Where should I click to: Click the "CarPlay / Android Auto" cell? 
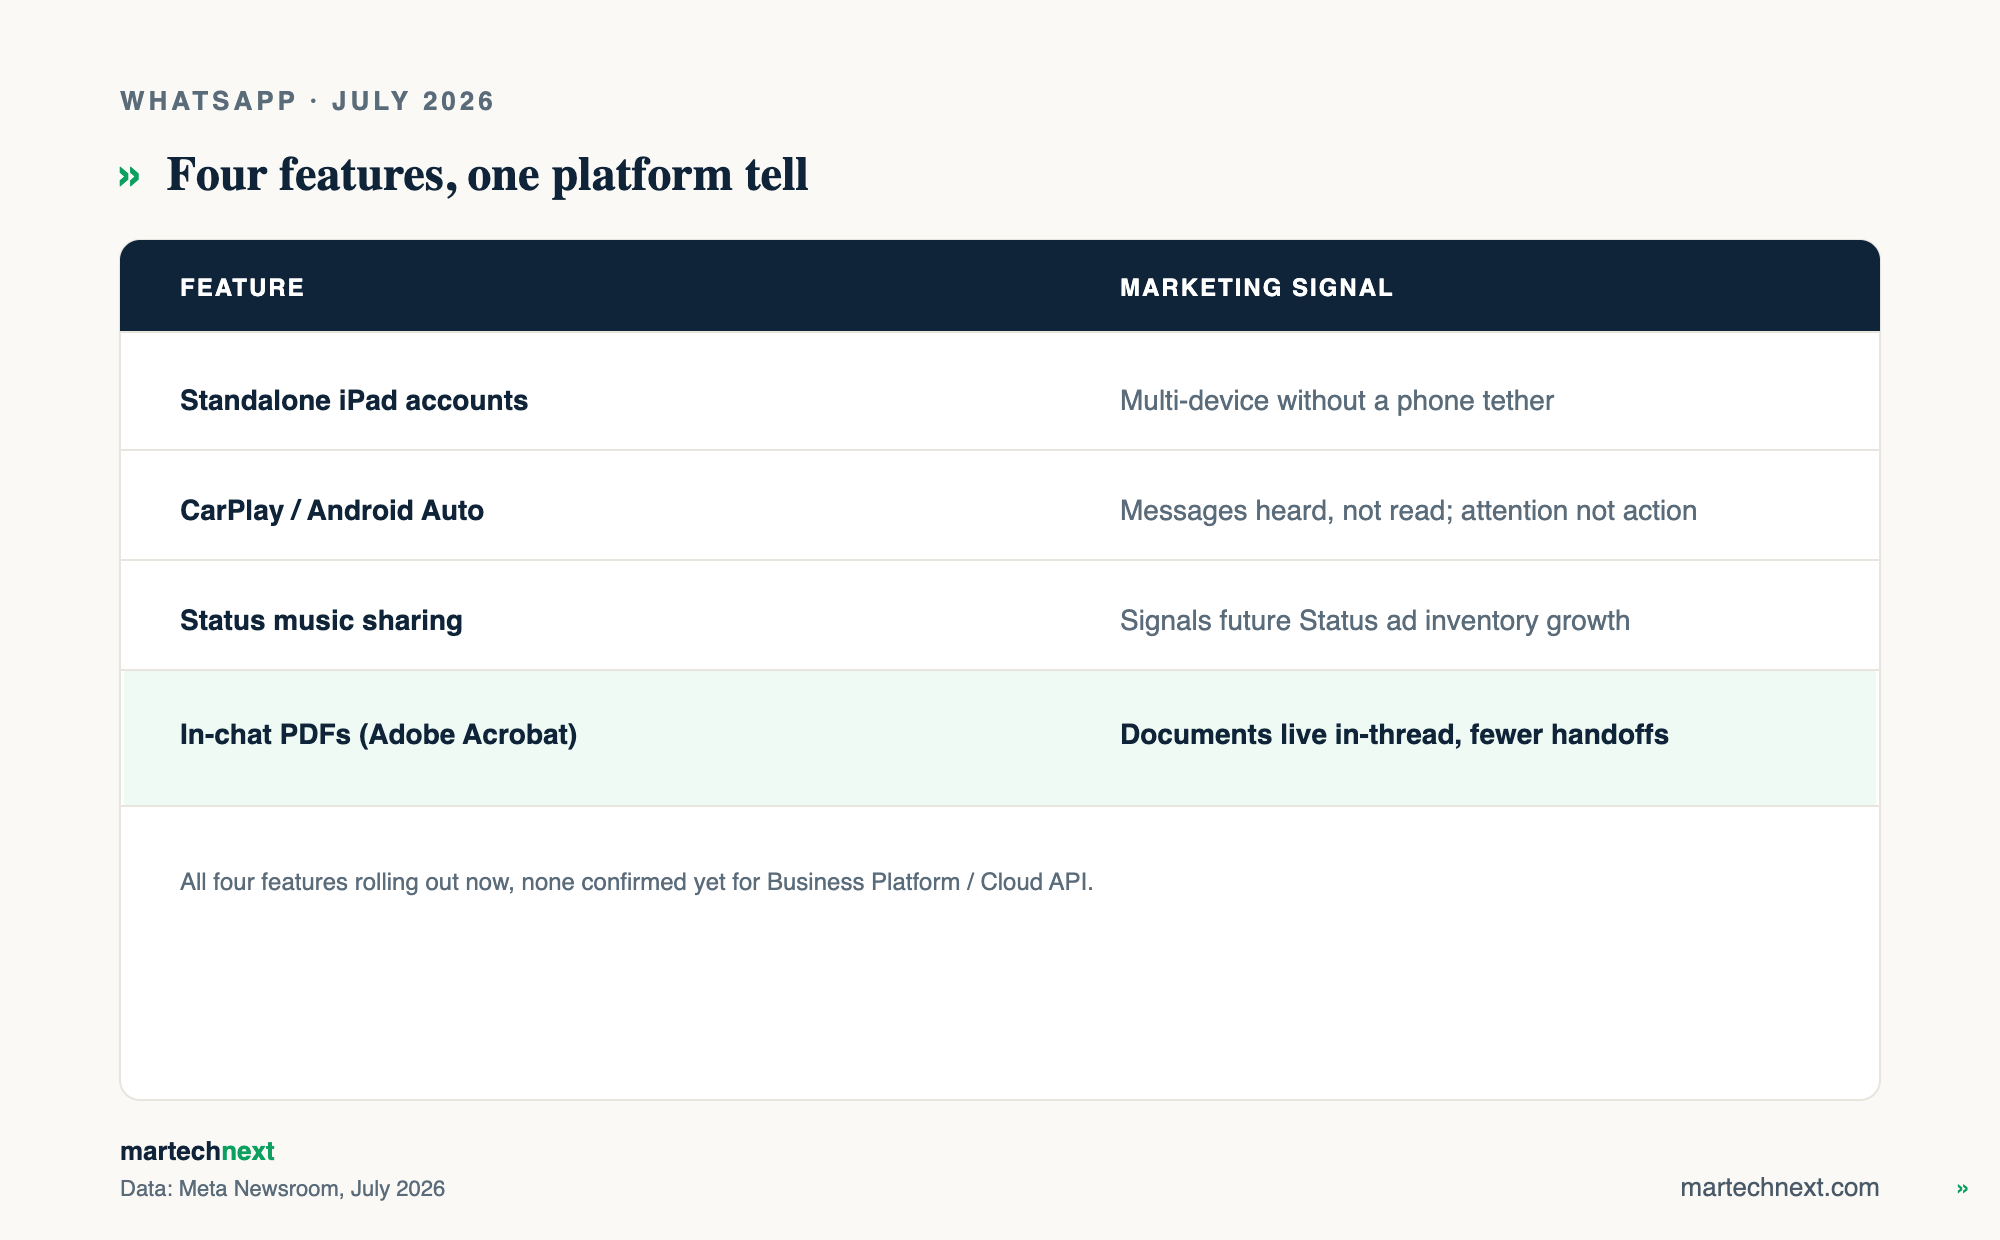click(x=332, y=510)
